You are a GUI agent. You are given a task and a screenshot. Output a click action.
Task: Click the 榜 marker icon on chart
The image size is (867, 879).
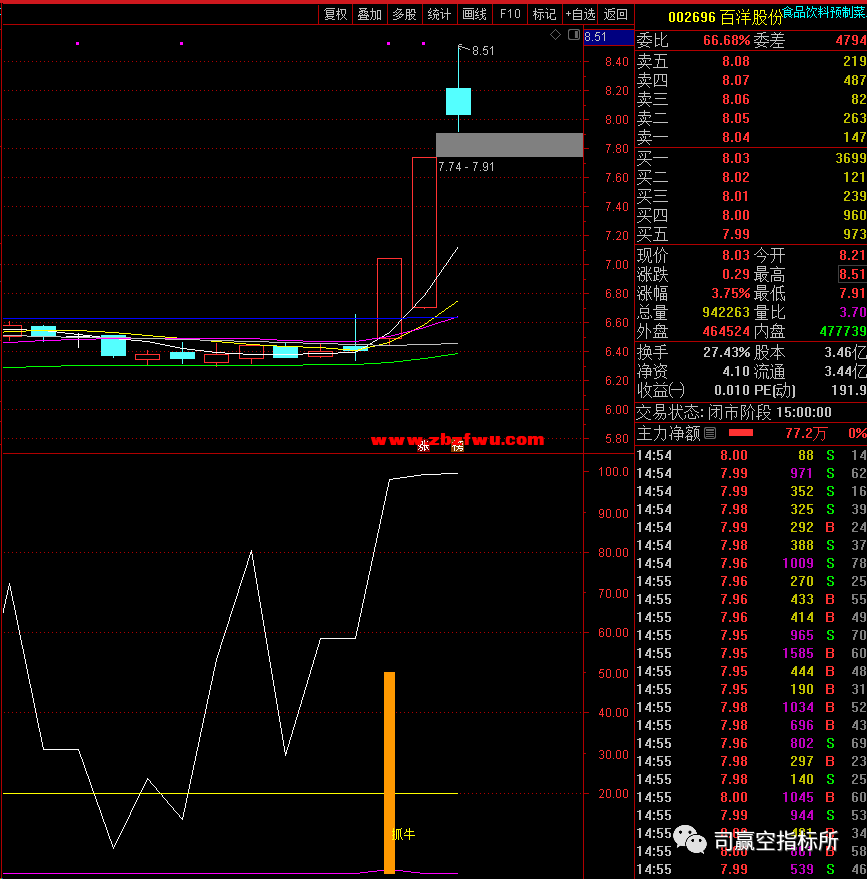click(457, 445)
